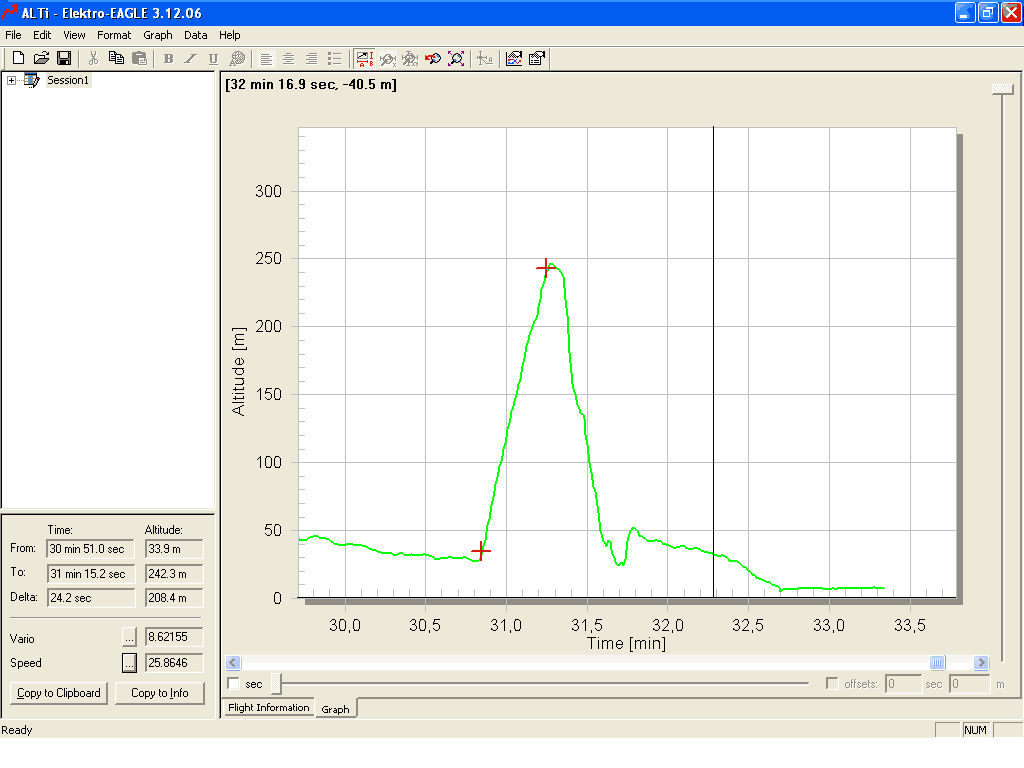Open properties icon at toolbar end

(x=537, y=59)
